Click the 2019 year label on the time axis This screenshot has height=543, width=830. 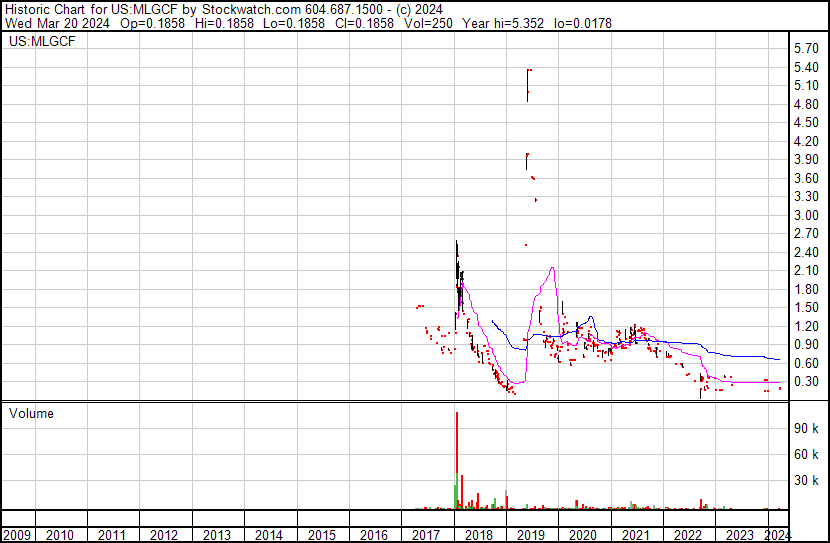tap(531, 535)
